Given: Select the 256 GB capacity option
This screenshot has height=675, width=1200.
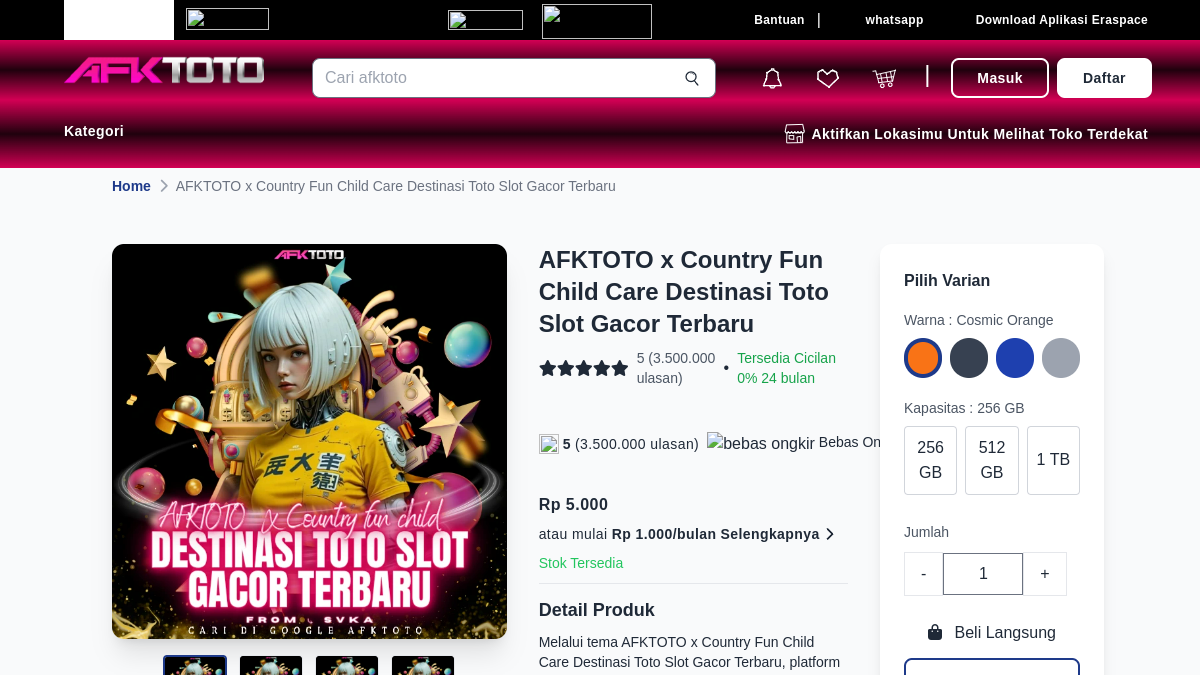Looking at the screenshot, I should (930, 460).
